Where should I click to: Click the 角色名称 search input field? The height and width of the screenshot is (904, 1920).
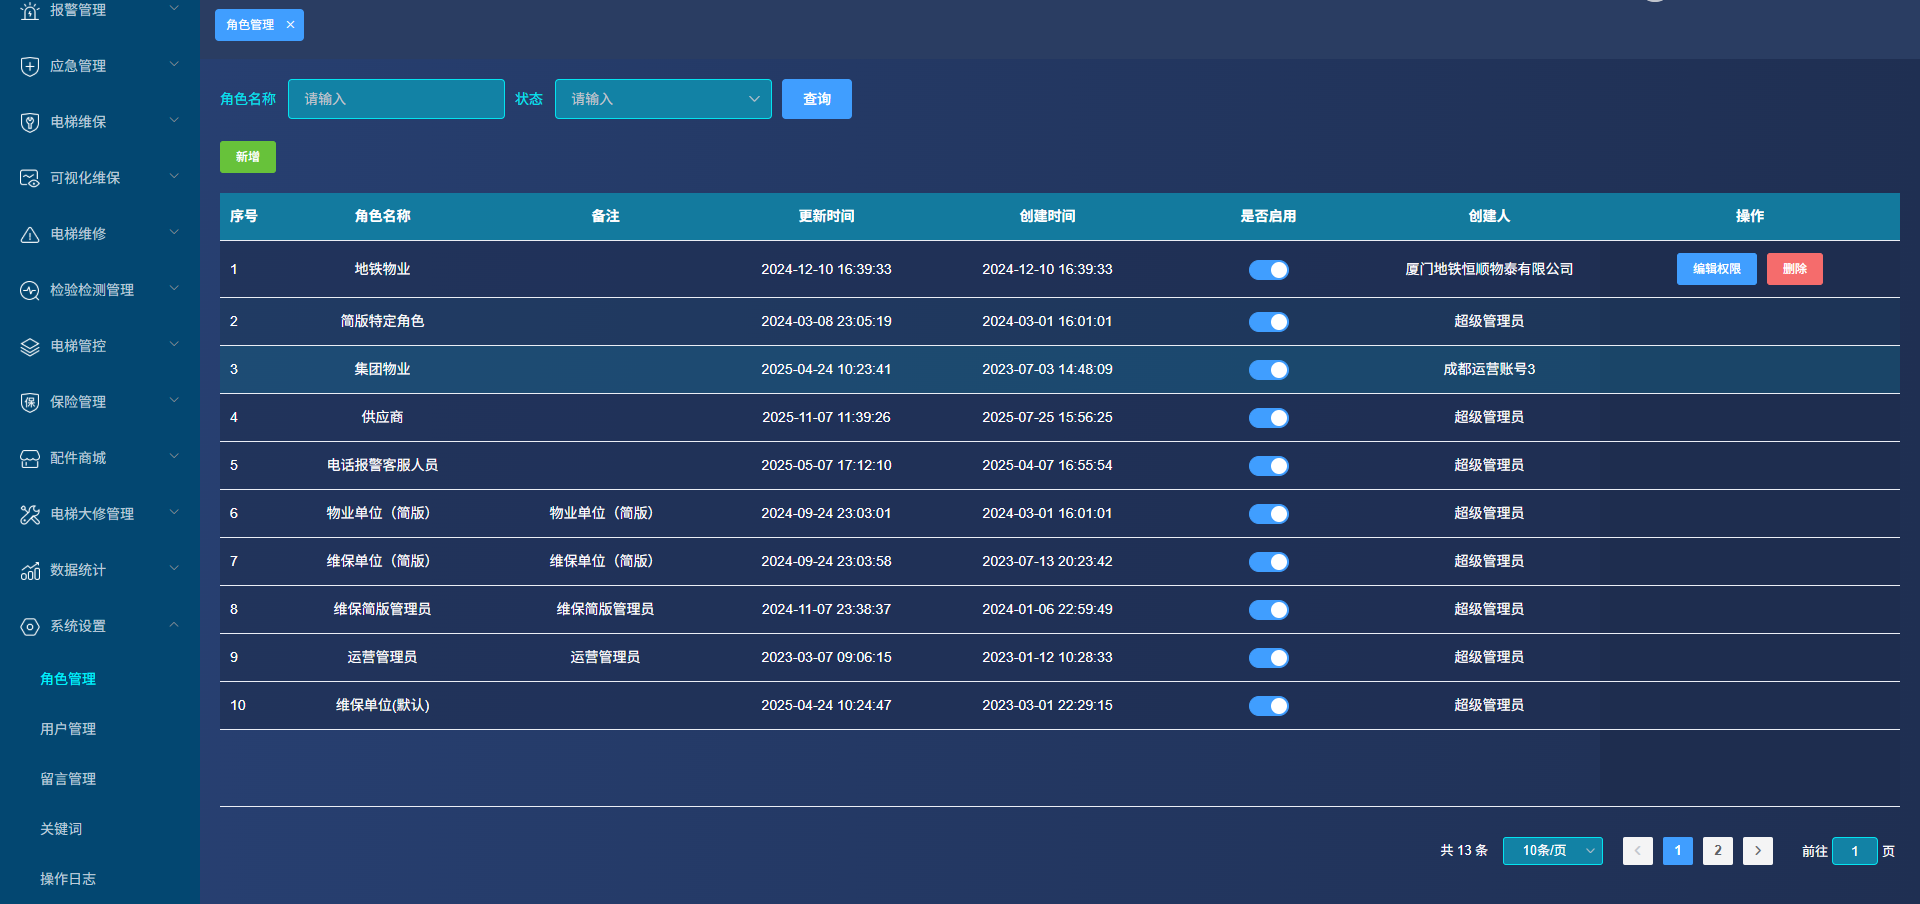point(396,99)
